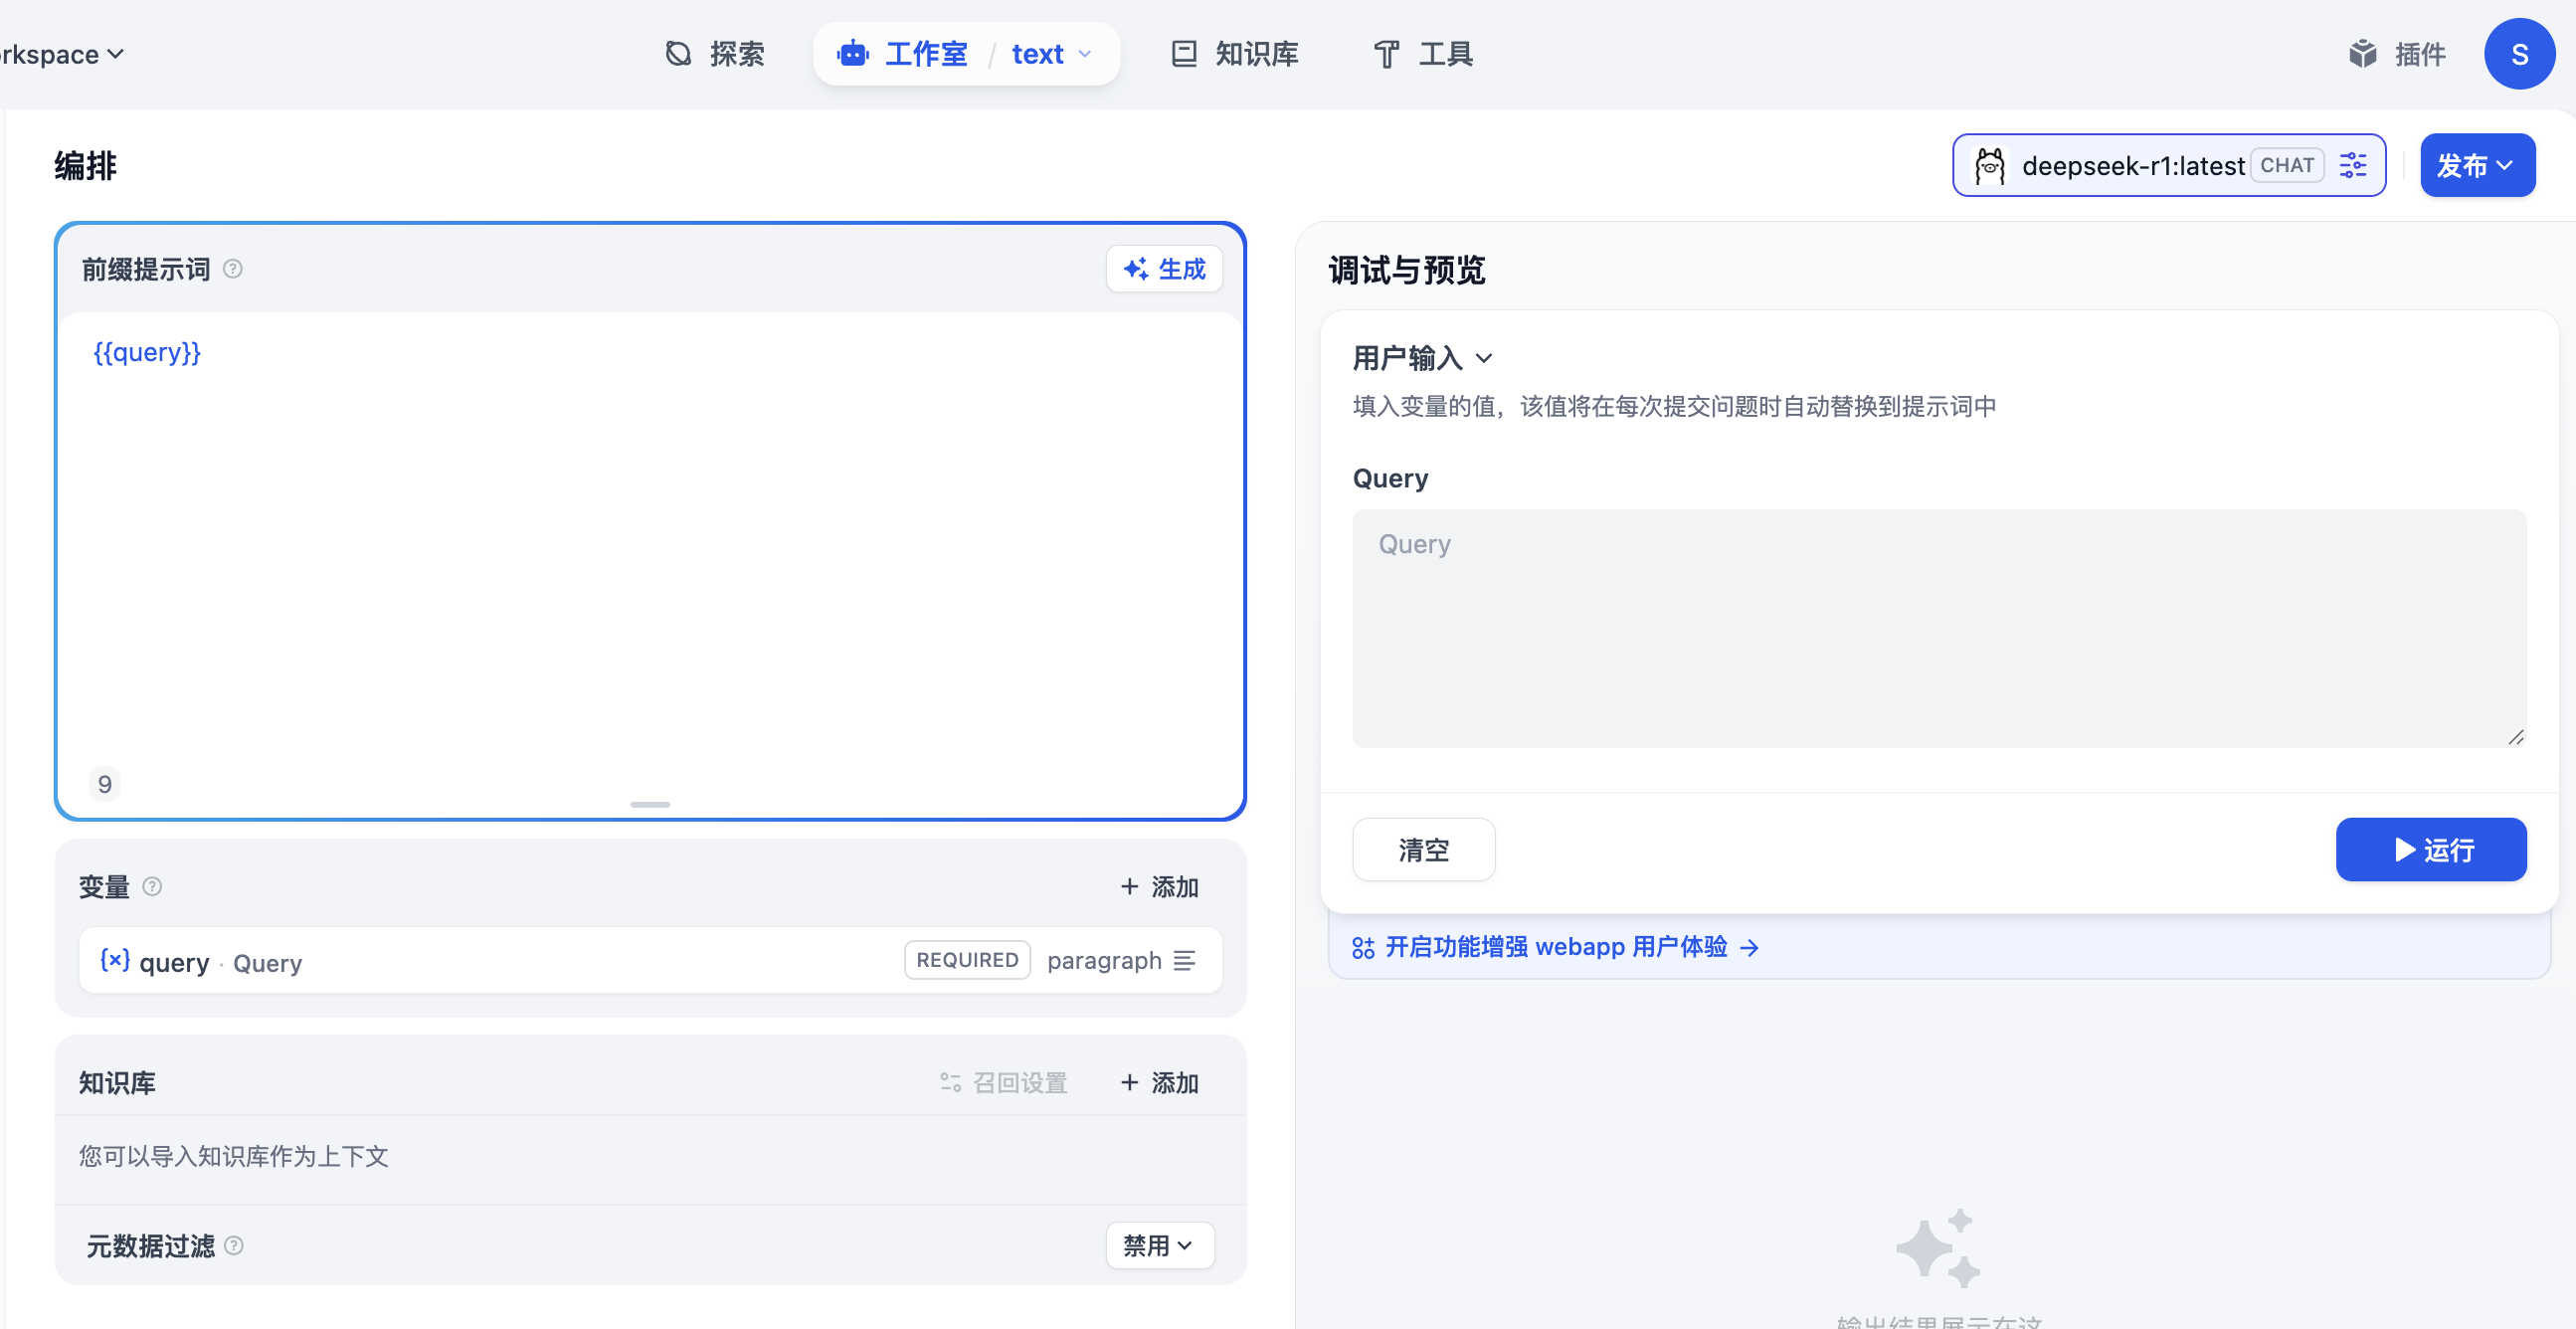2576x1329 pixels.
Task: Open the Tools tab
Action: click(1424, 54)
